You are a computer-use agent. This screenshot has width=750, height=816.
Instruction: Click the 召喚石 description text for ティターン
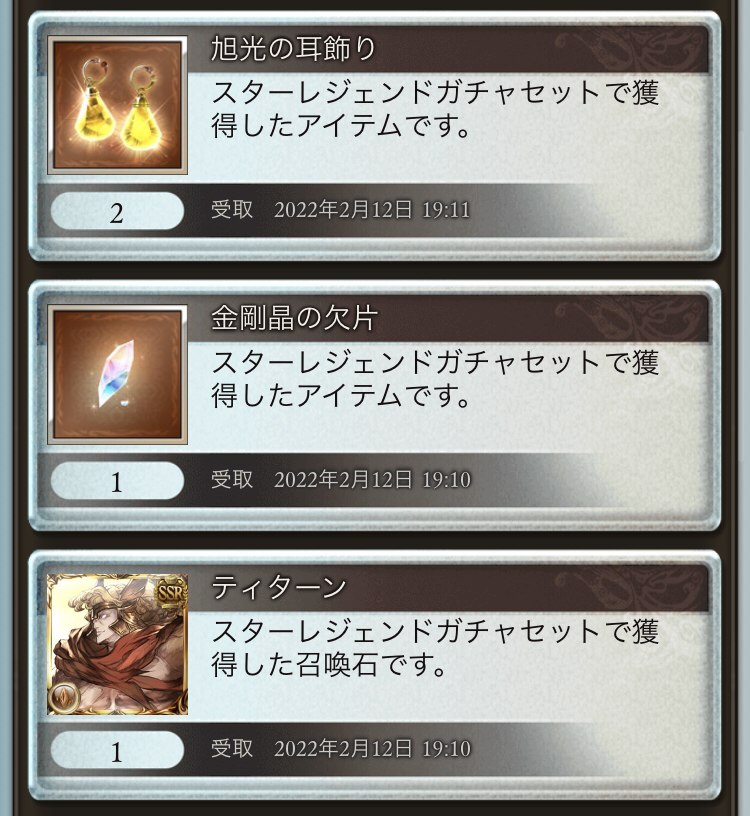click(x=435, y=648)
